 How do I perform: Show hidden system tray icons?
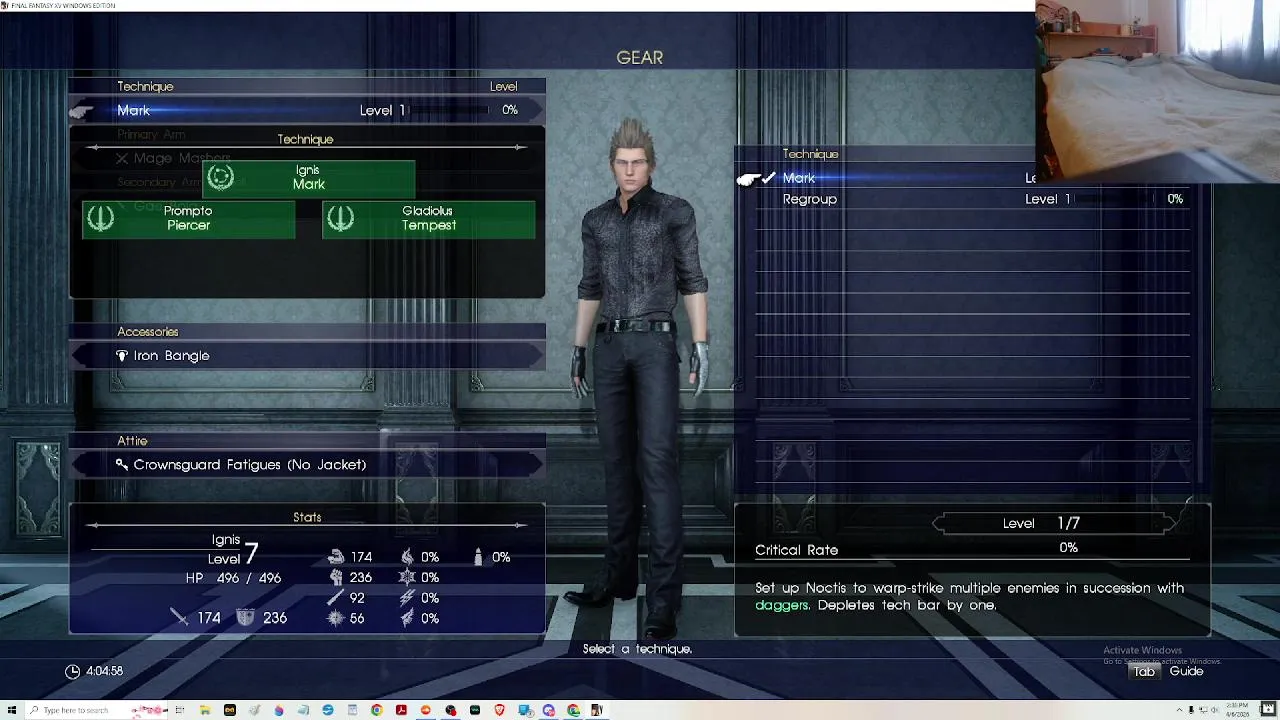point(1180,710)
